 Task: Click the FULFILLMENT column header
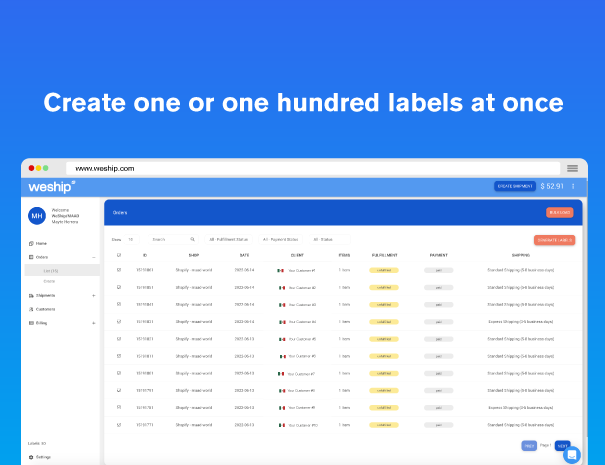(x=385, y=255)
